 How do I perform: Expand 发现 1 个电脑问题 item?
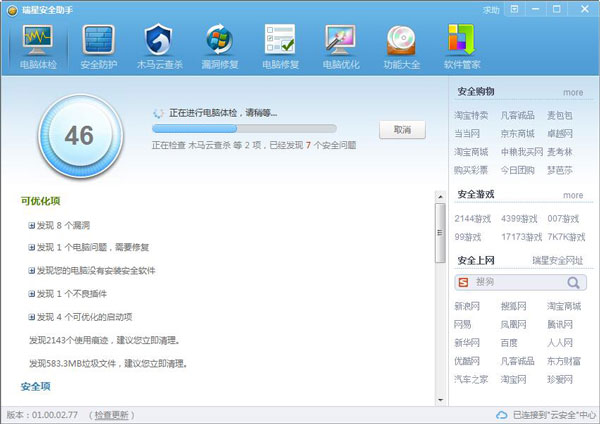click(x=31, y=248)
